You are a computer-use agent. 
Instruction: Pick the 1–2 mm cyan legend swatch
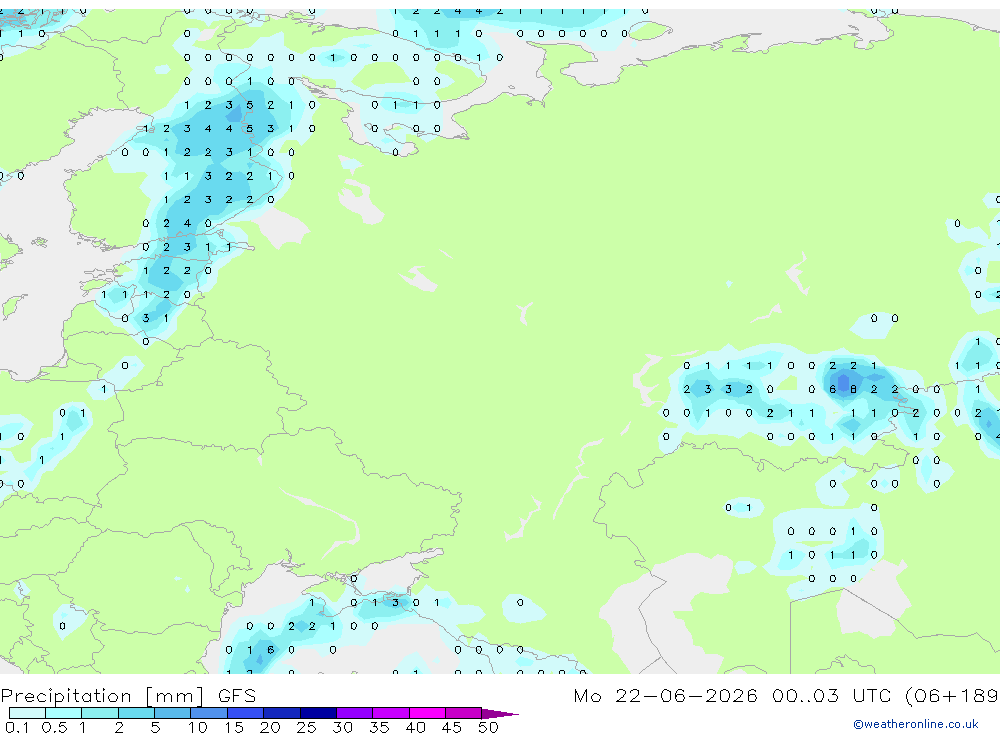(100, 713)
